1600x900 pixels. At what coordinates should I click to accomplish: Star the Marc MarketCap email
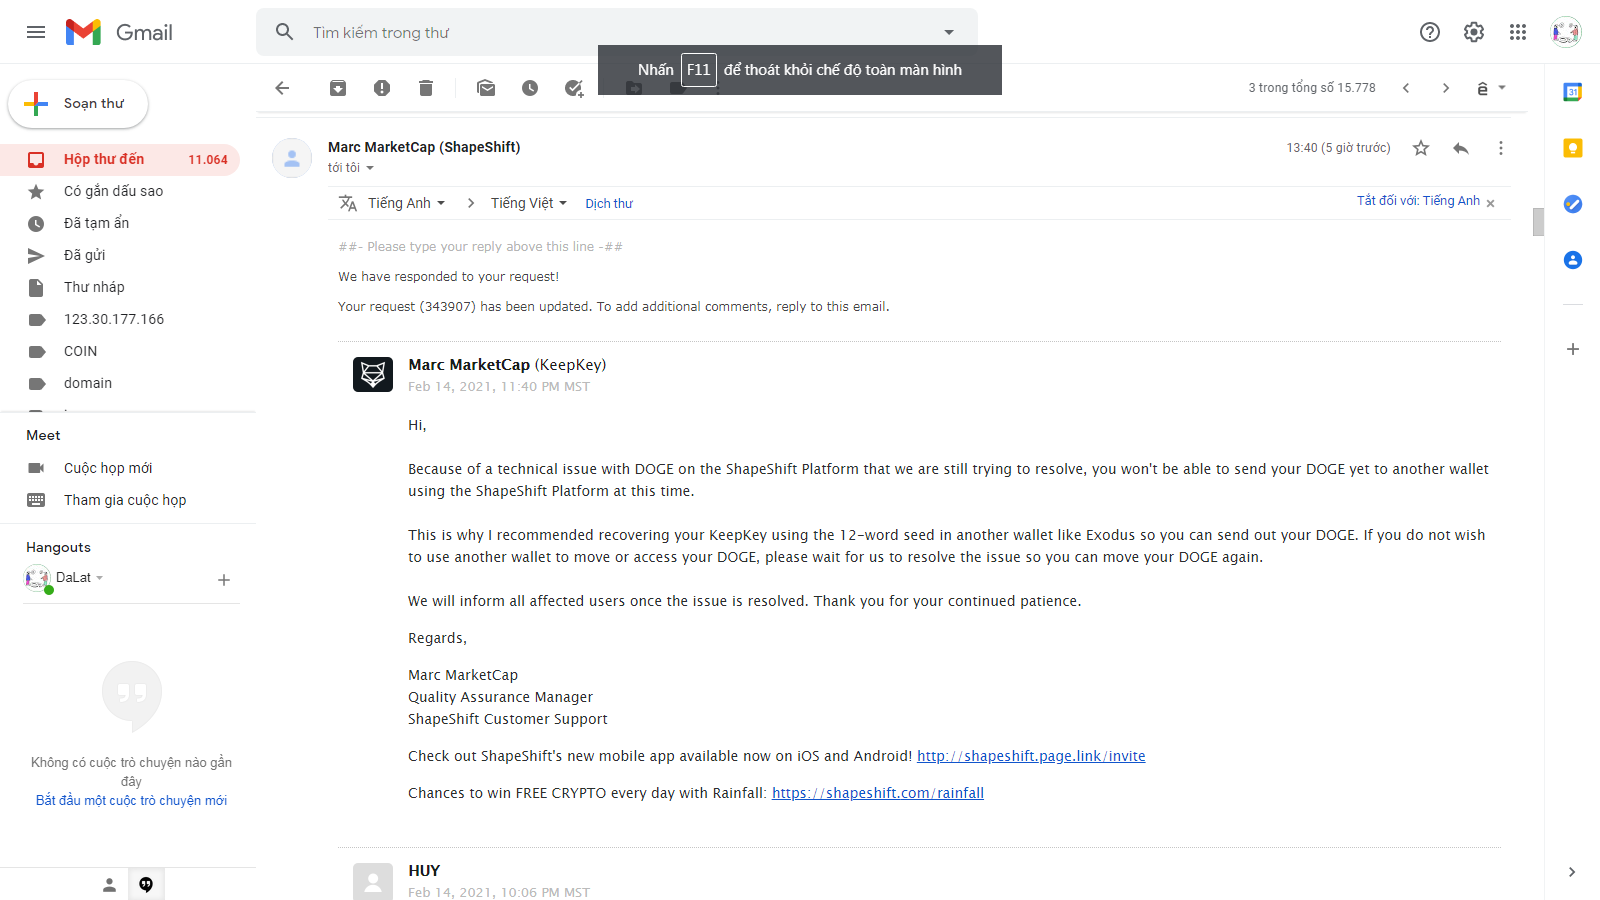point(1421,148)
